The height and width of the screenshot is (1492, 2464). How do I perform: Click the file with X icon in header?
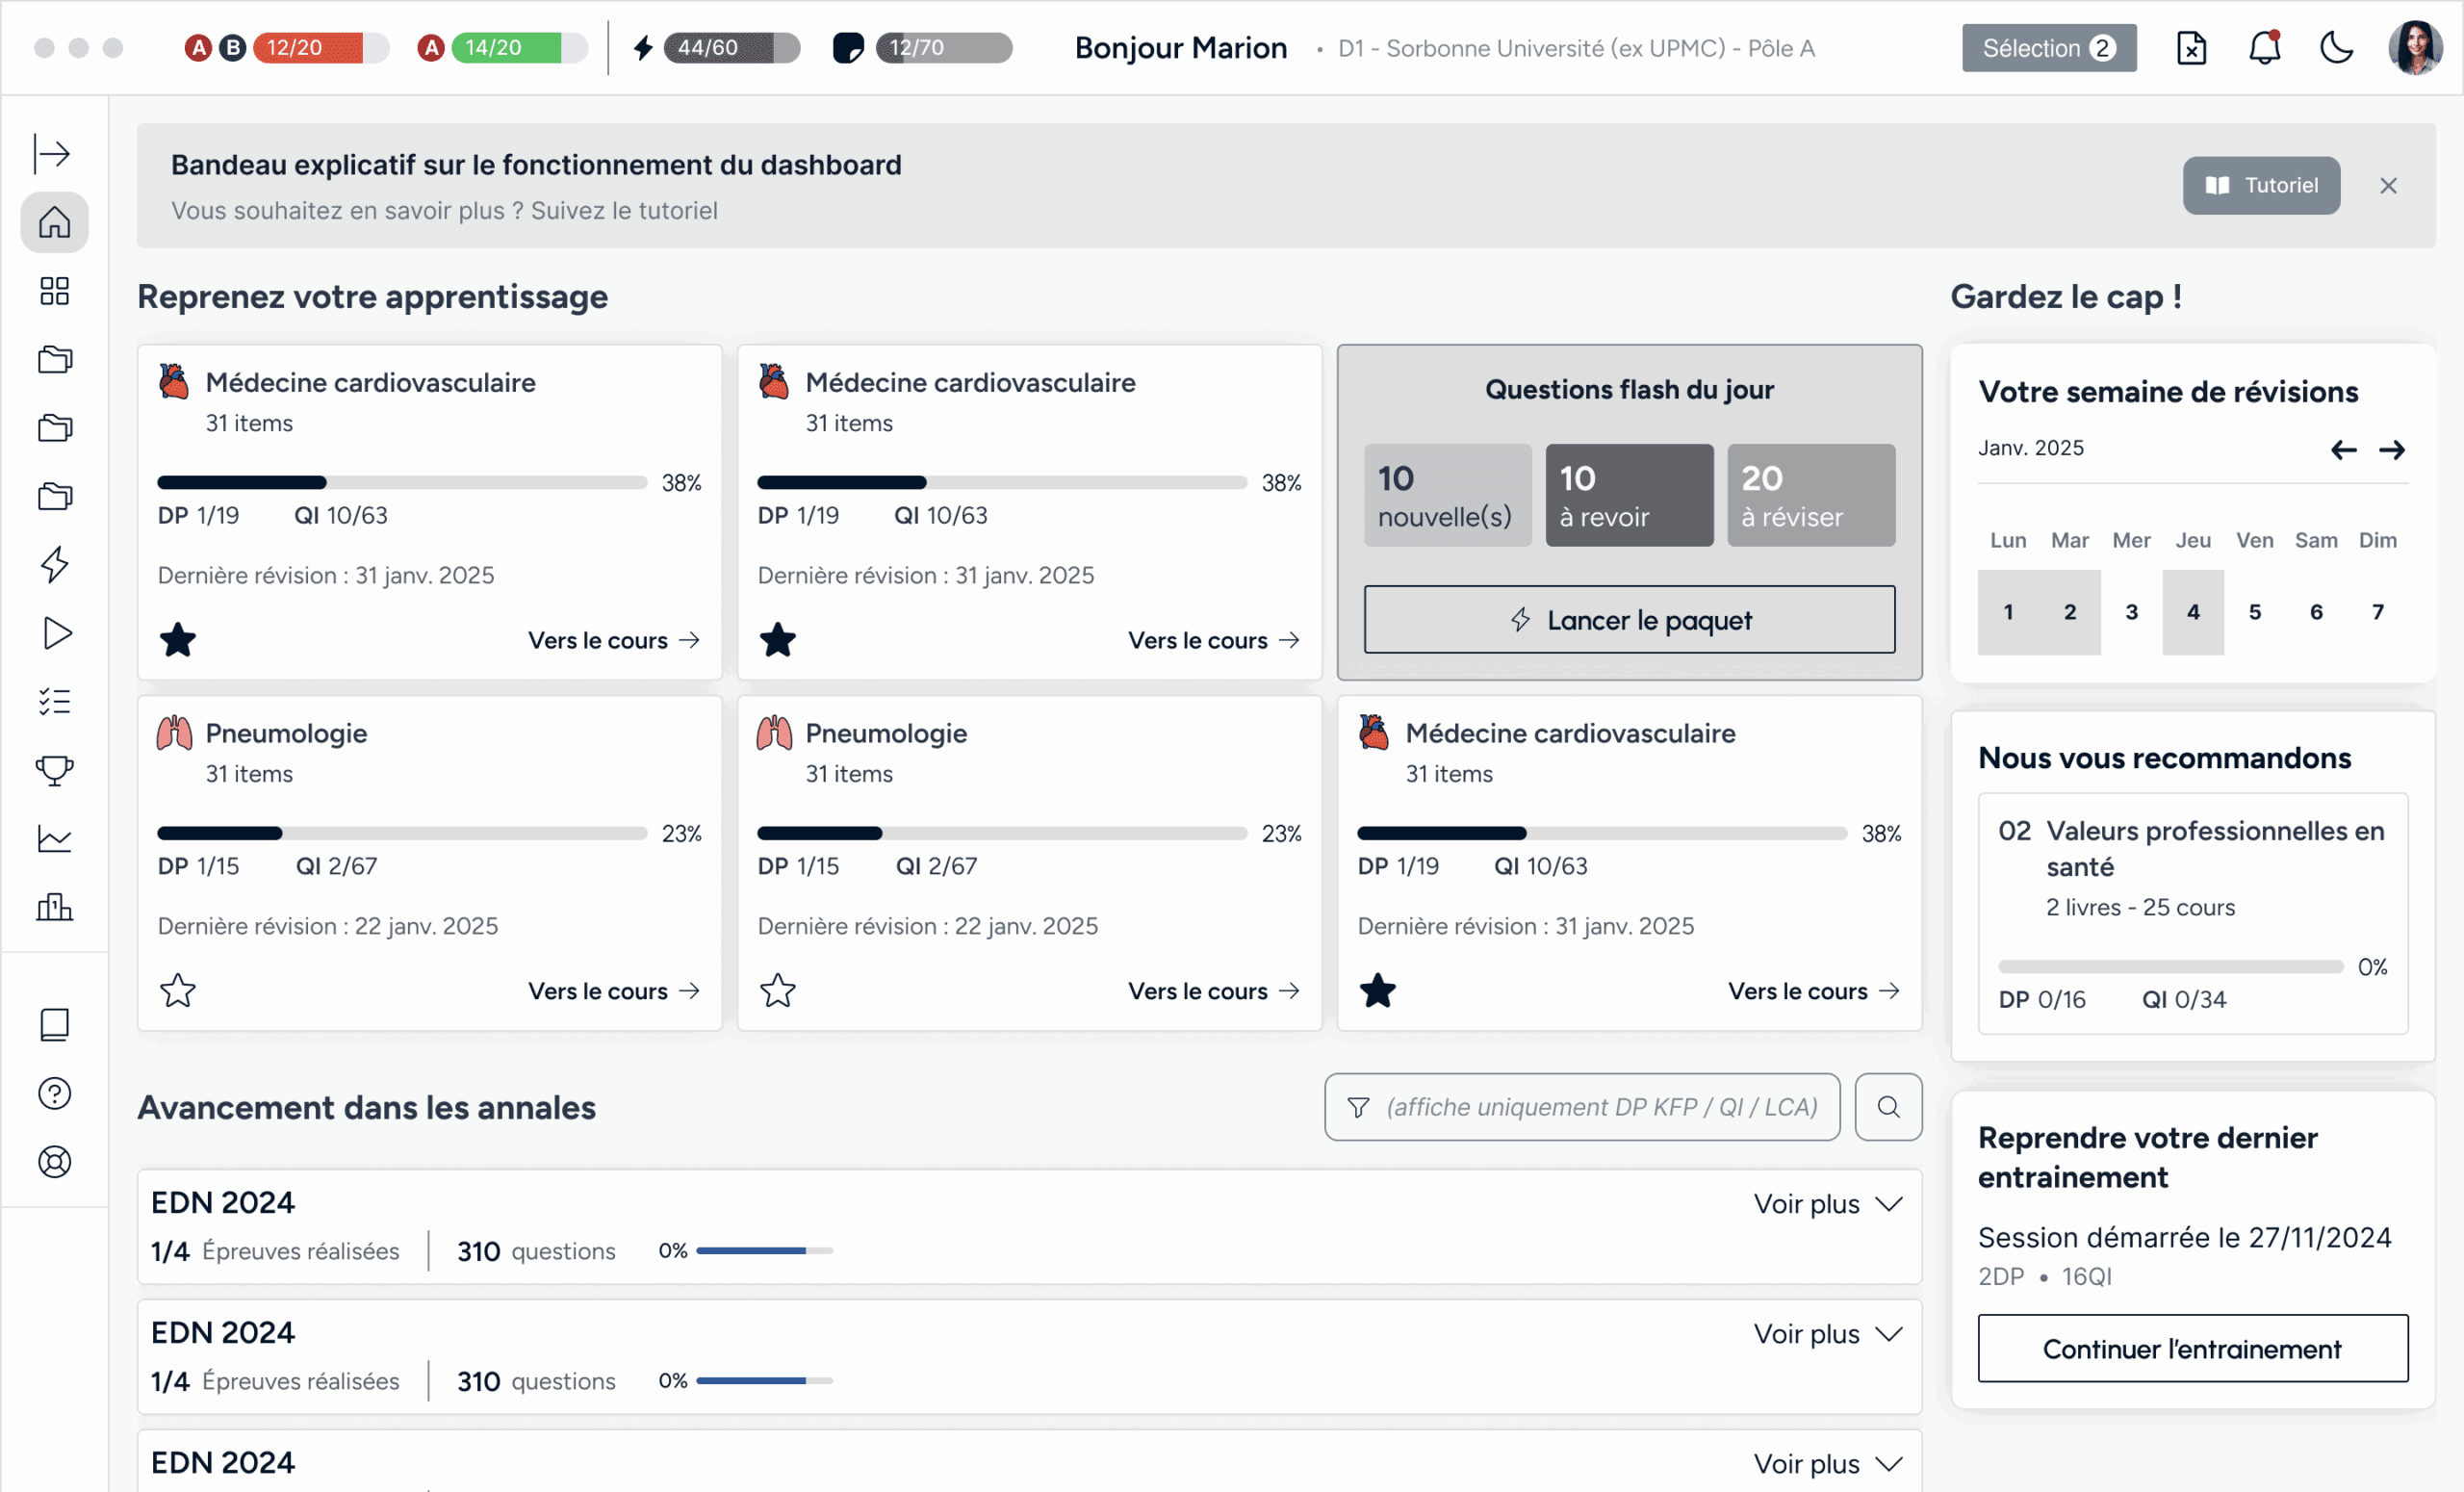click(x=2191, y=48)
